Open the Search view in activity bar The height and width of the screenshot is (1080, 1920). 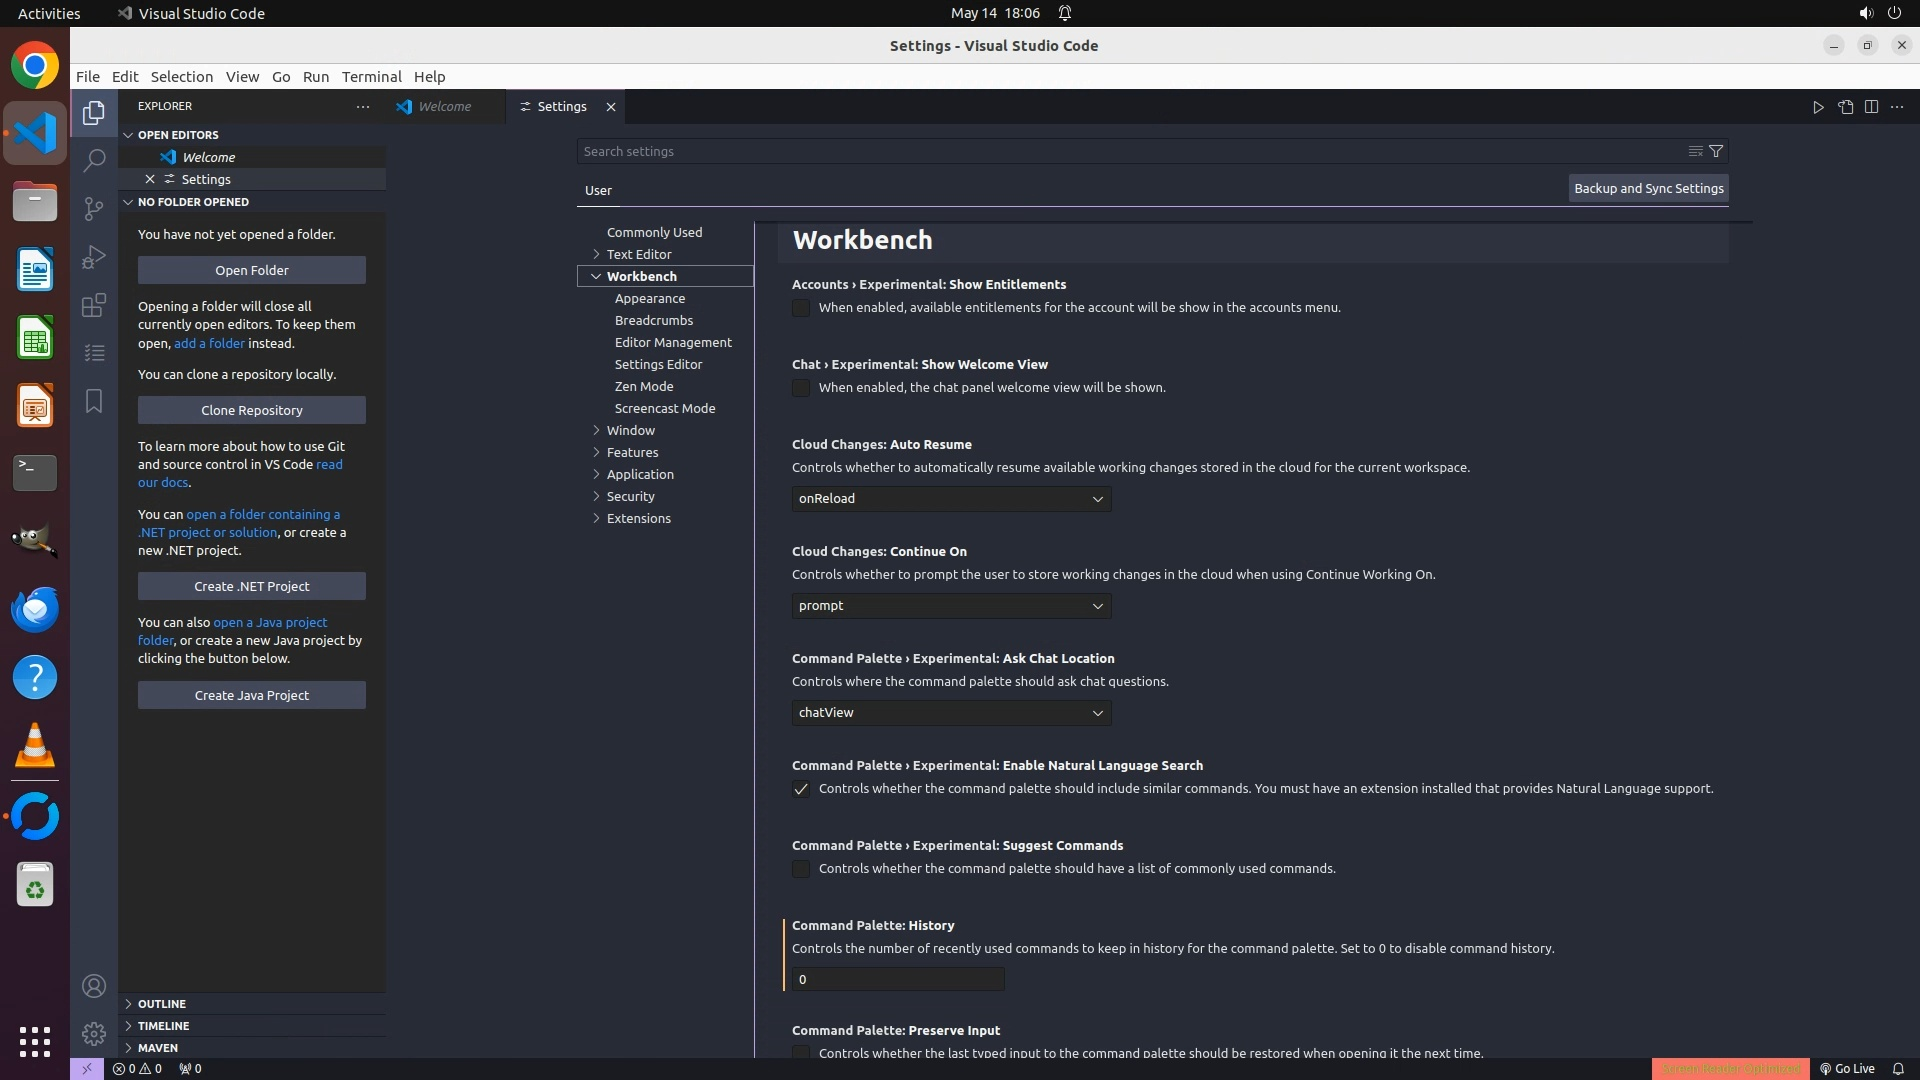click(x=94, y=160)
